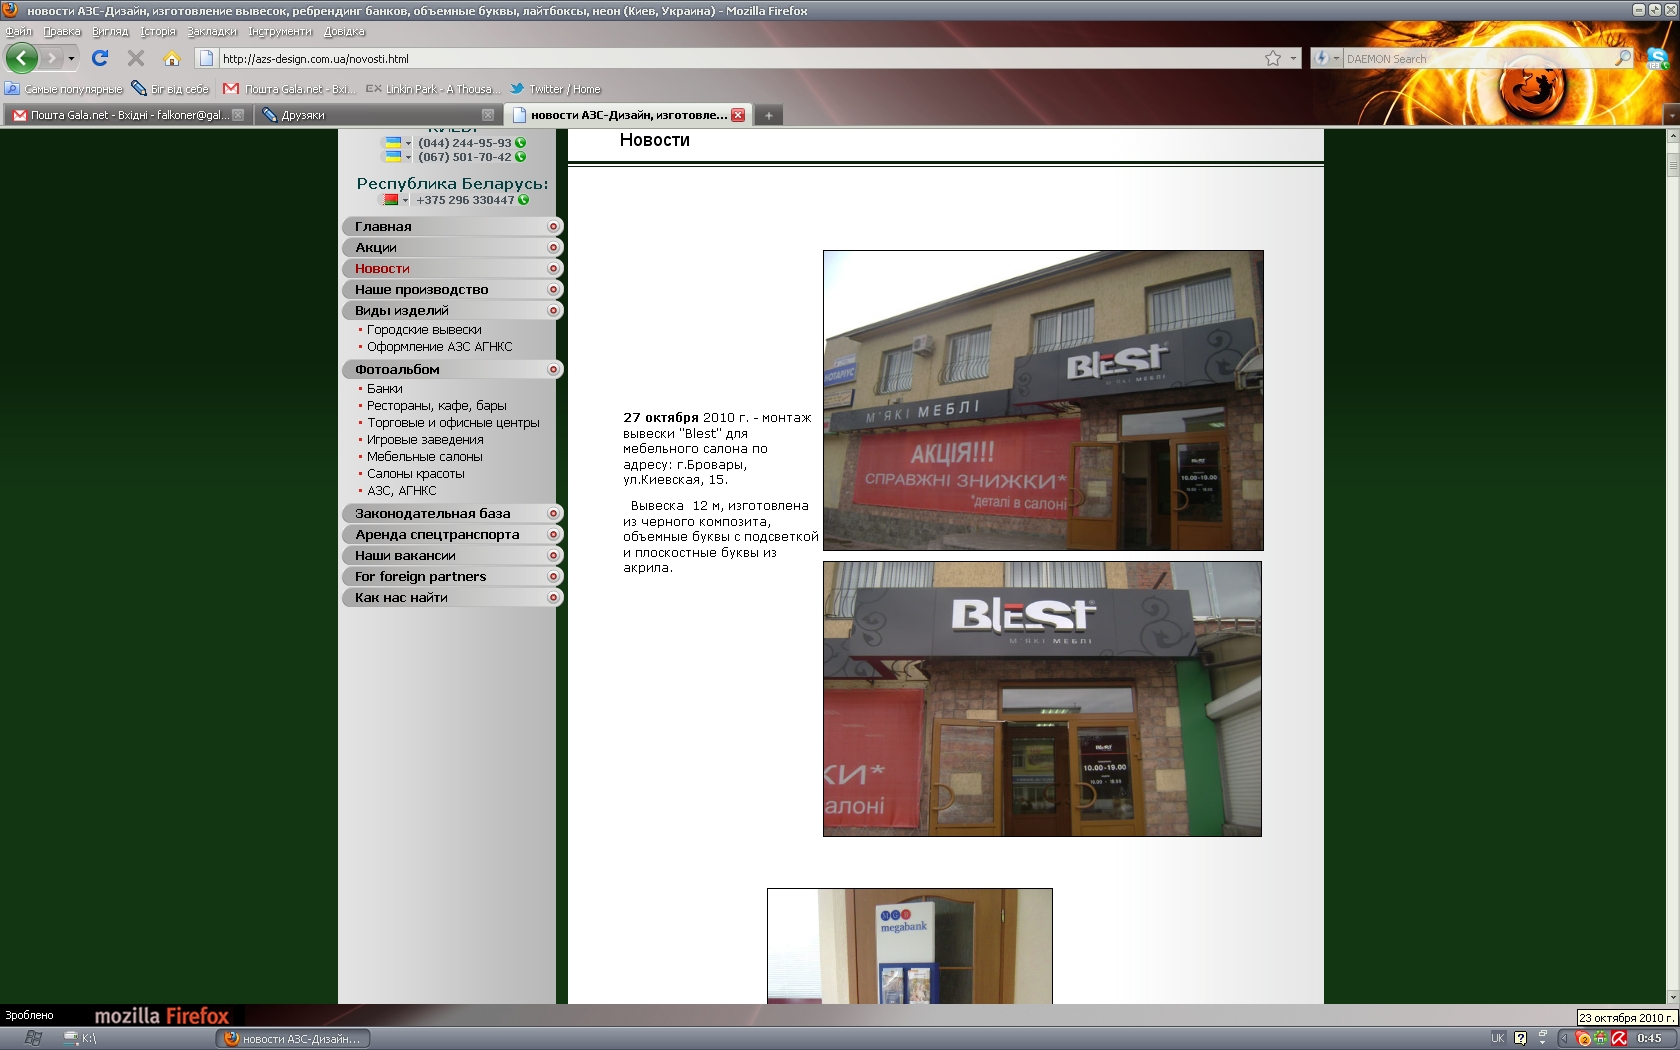Expand hidden system tray icons arrow

pos(1565,1038)
